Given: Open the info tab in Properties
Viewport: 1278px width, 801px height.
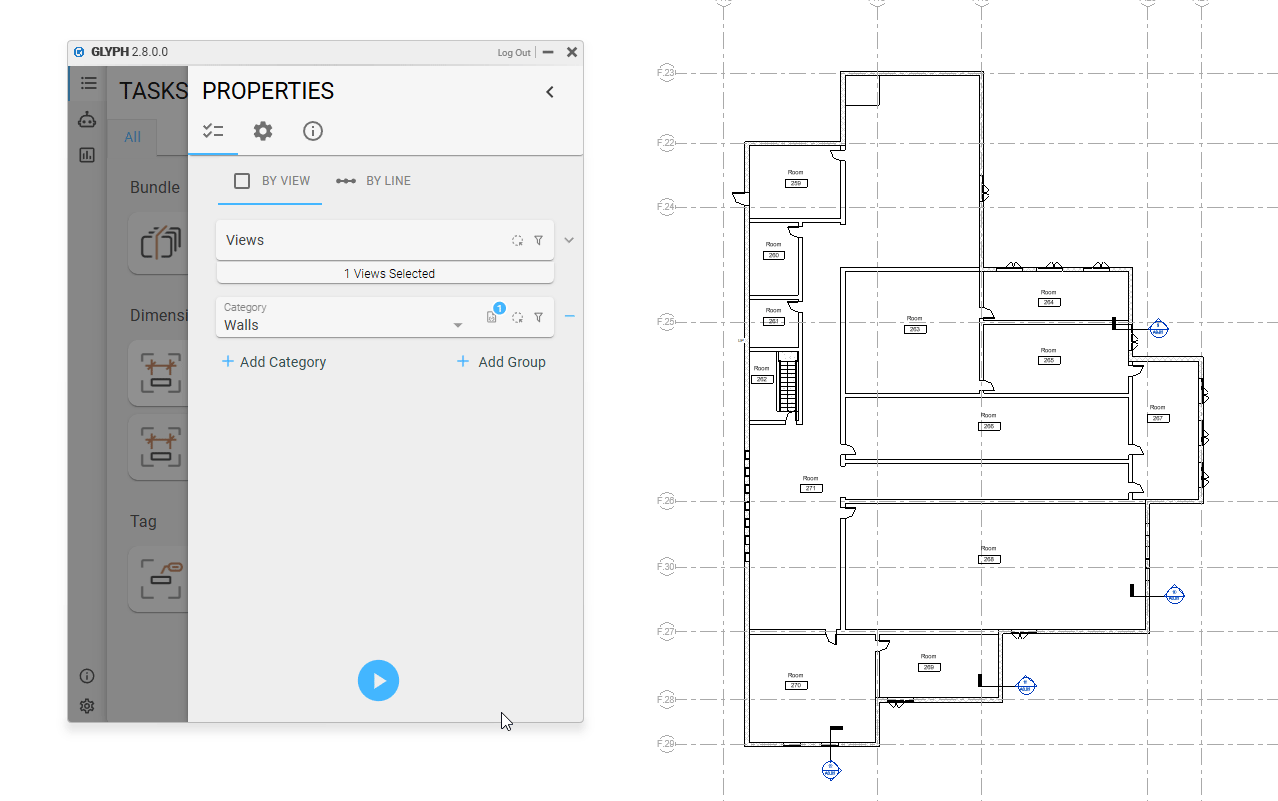Looking at the screenshot, I should (313, 131).
